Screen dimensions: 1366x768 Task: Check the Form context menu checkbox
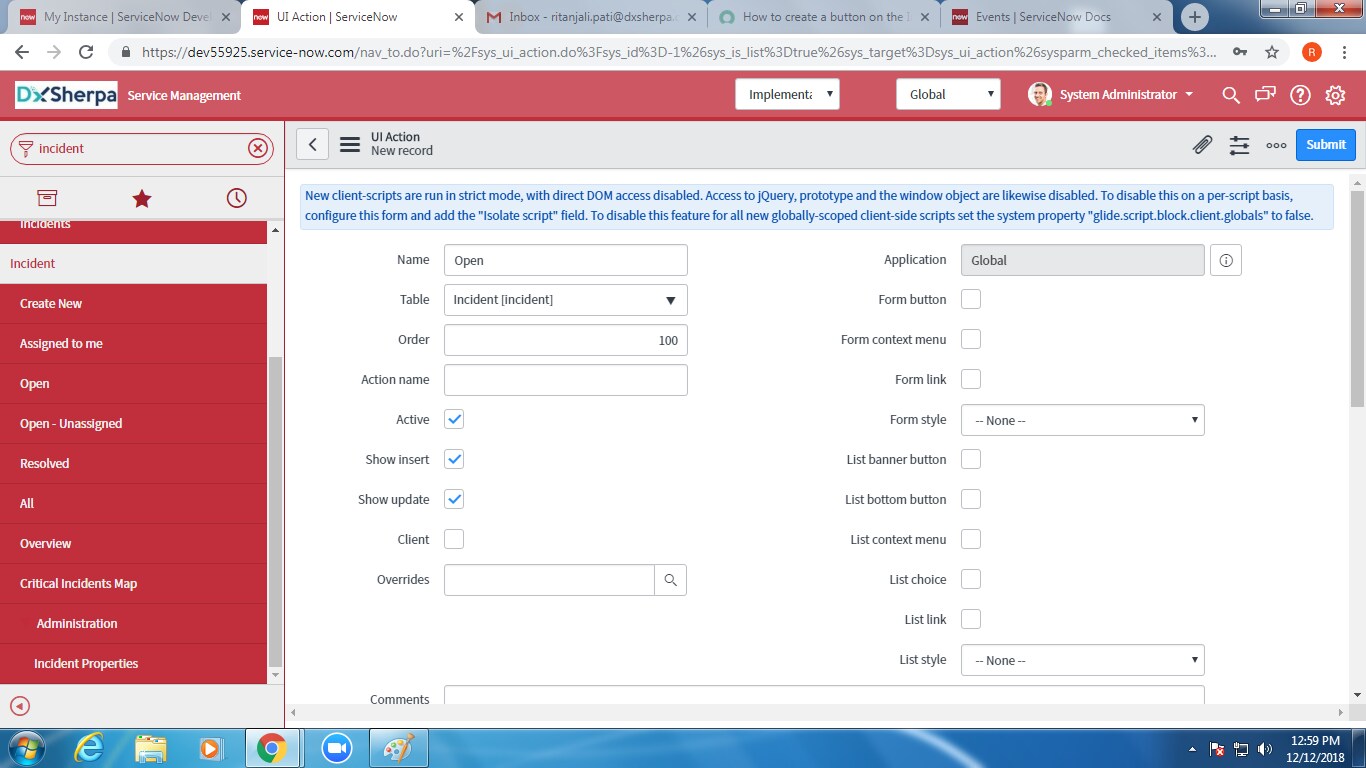971,339
